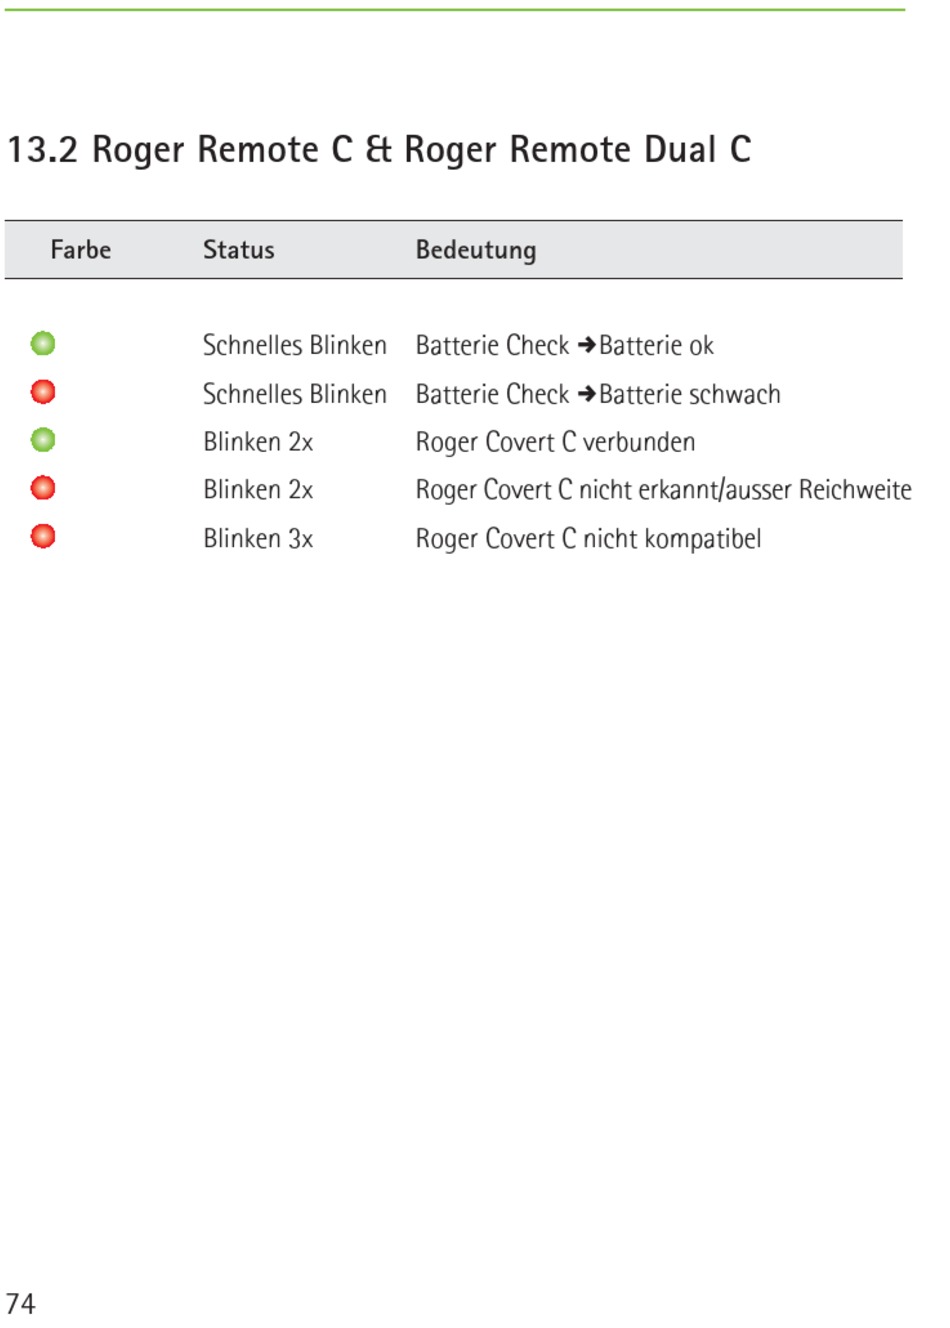
Task: Click the 13.2 Roger Remote C heading
Action: point(379,150)
